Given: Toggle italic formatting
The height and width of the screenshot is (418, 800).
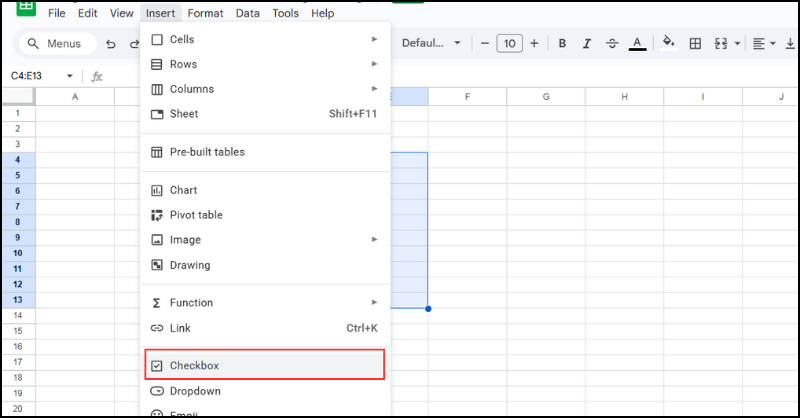Looking at the screenshot, I should (x=587, y=43).
